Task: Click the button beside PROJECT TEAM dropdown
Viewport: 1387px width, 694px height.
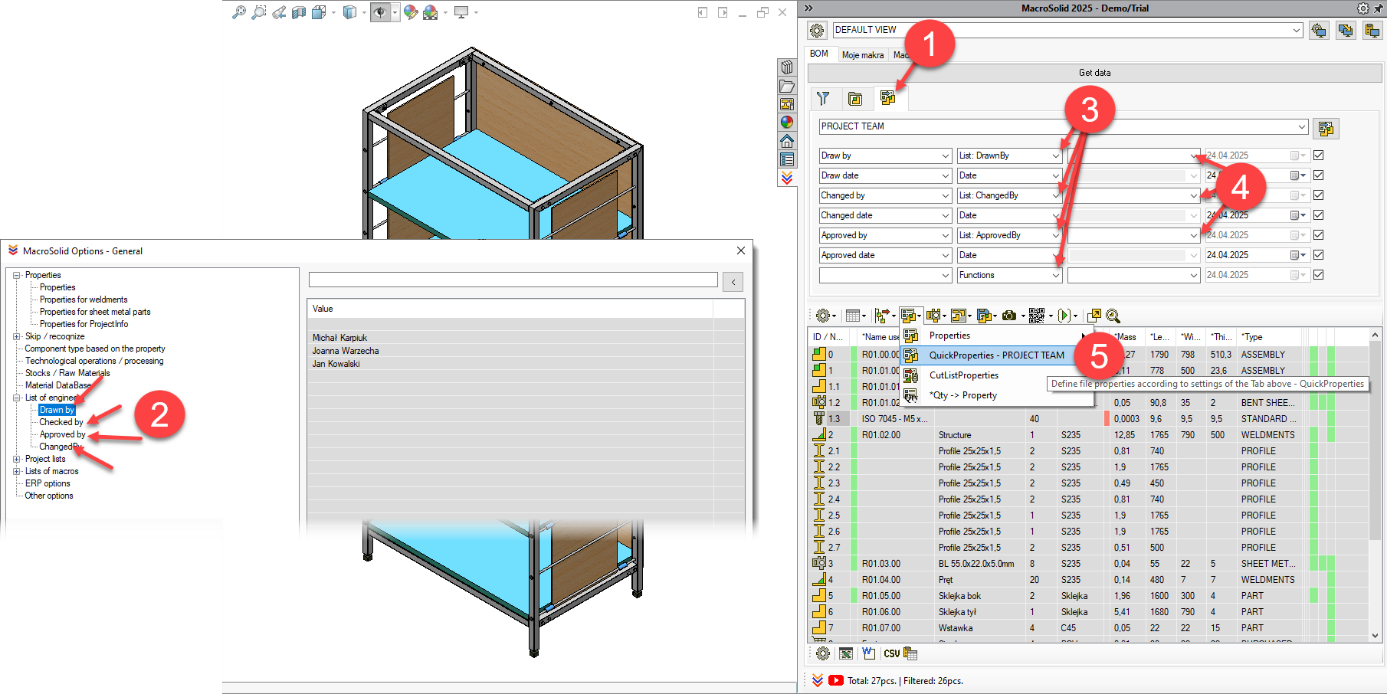Action: click(x=1327, y=128)
